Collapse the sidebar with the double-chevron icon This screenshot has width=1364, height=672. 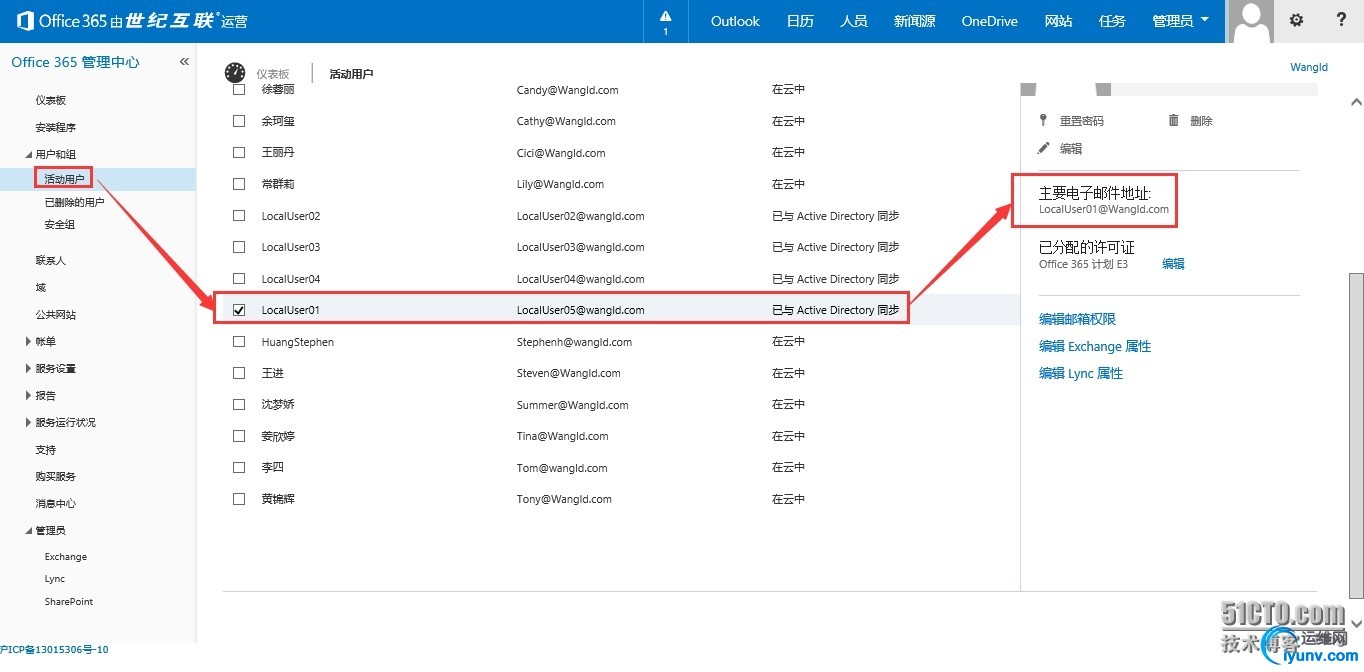click(184, 62)
